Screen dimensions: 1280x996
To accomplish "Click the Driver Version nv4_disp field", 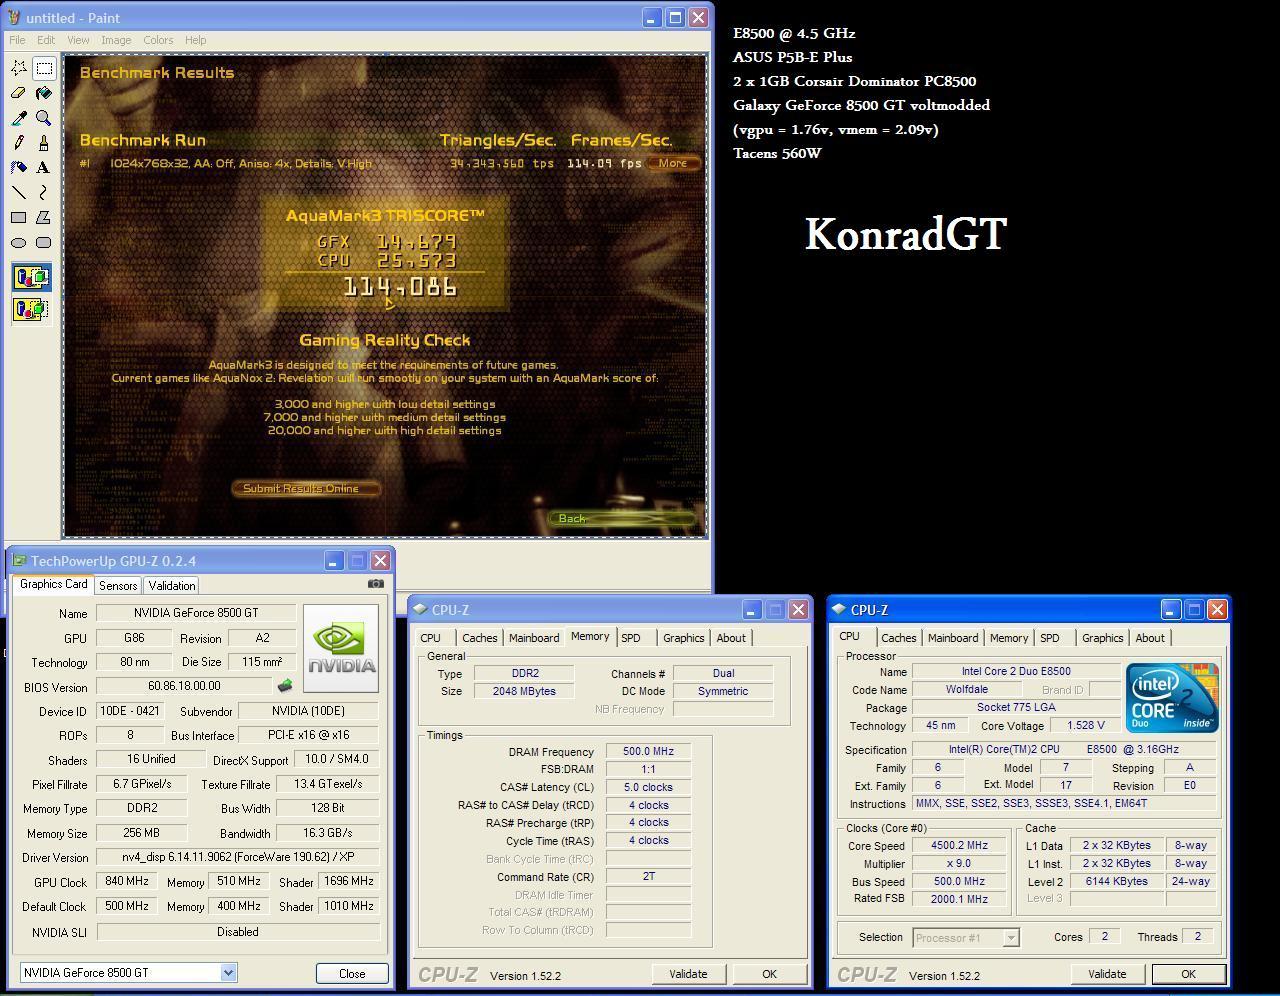I will pyautogui.click(x=238, y=858).
